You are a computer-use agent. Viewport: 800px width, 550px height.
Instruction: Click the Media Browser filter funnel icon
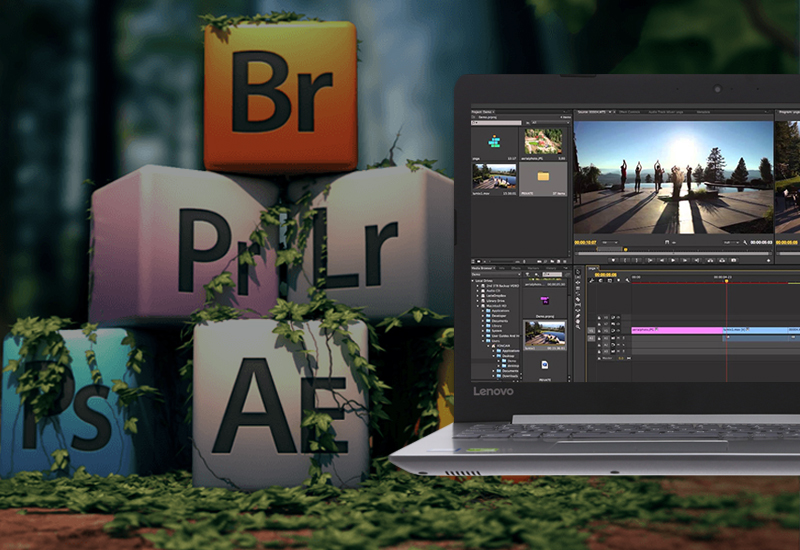pos(528,274)
